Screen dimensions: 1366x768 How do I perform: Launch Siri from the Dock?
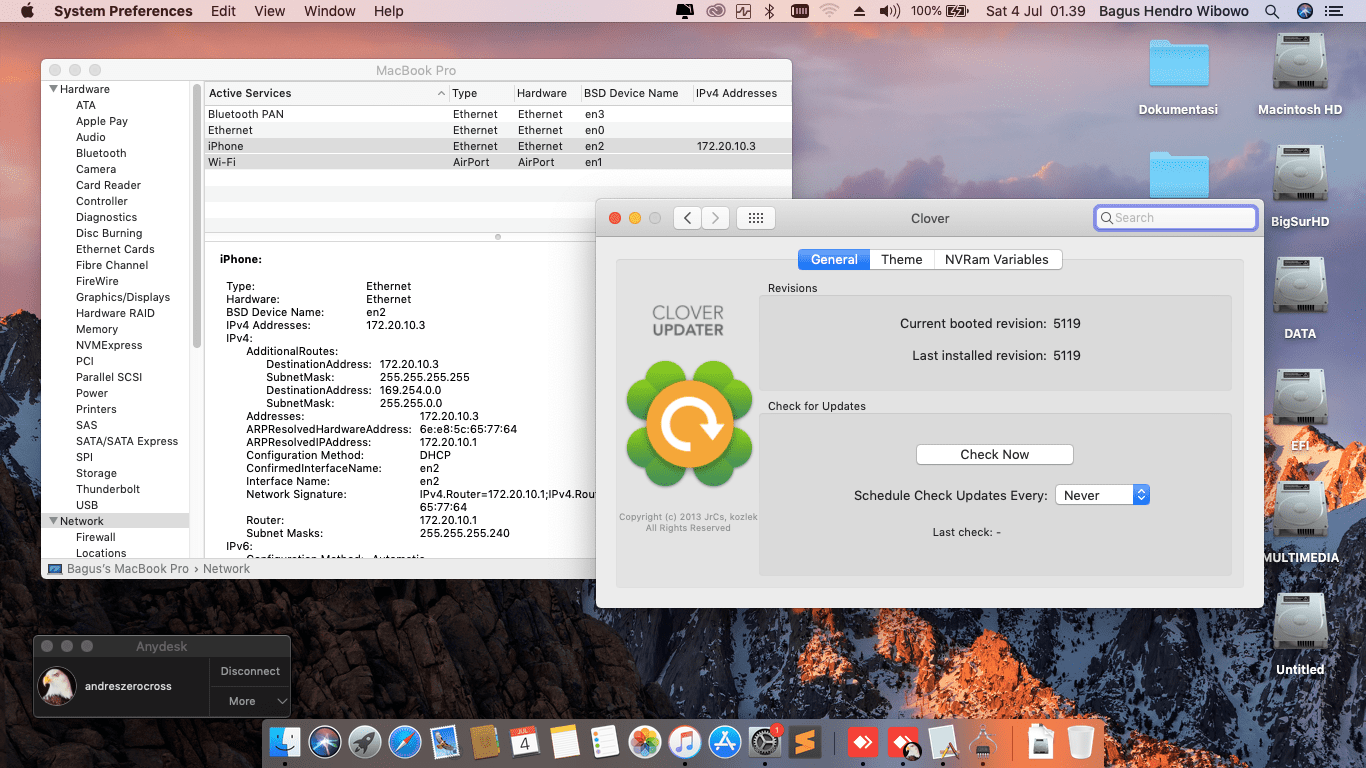325,742
